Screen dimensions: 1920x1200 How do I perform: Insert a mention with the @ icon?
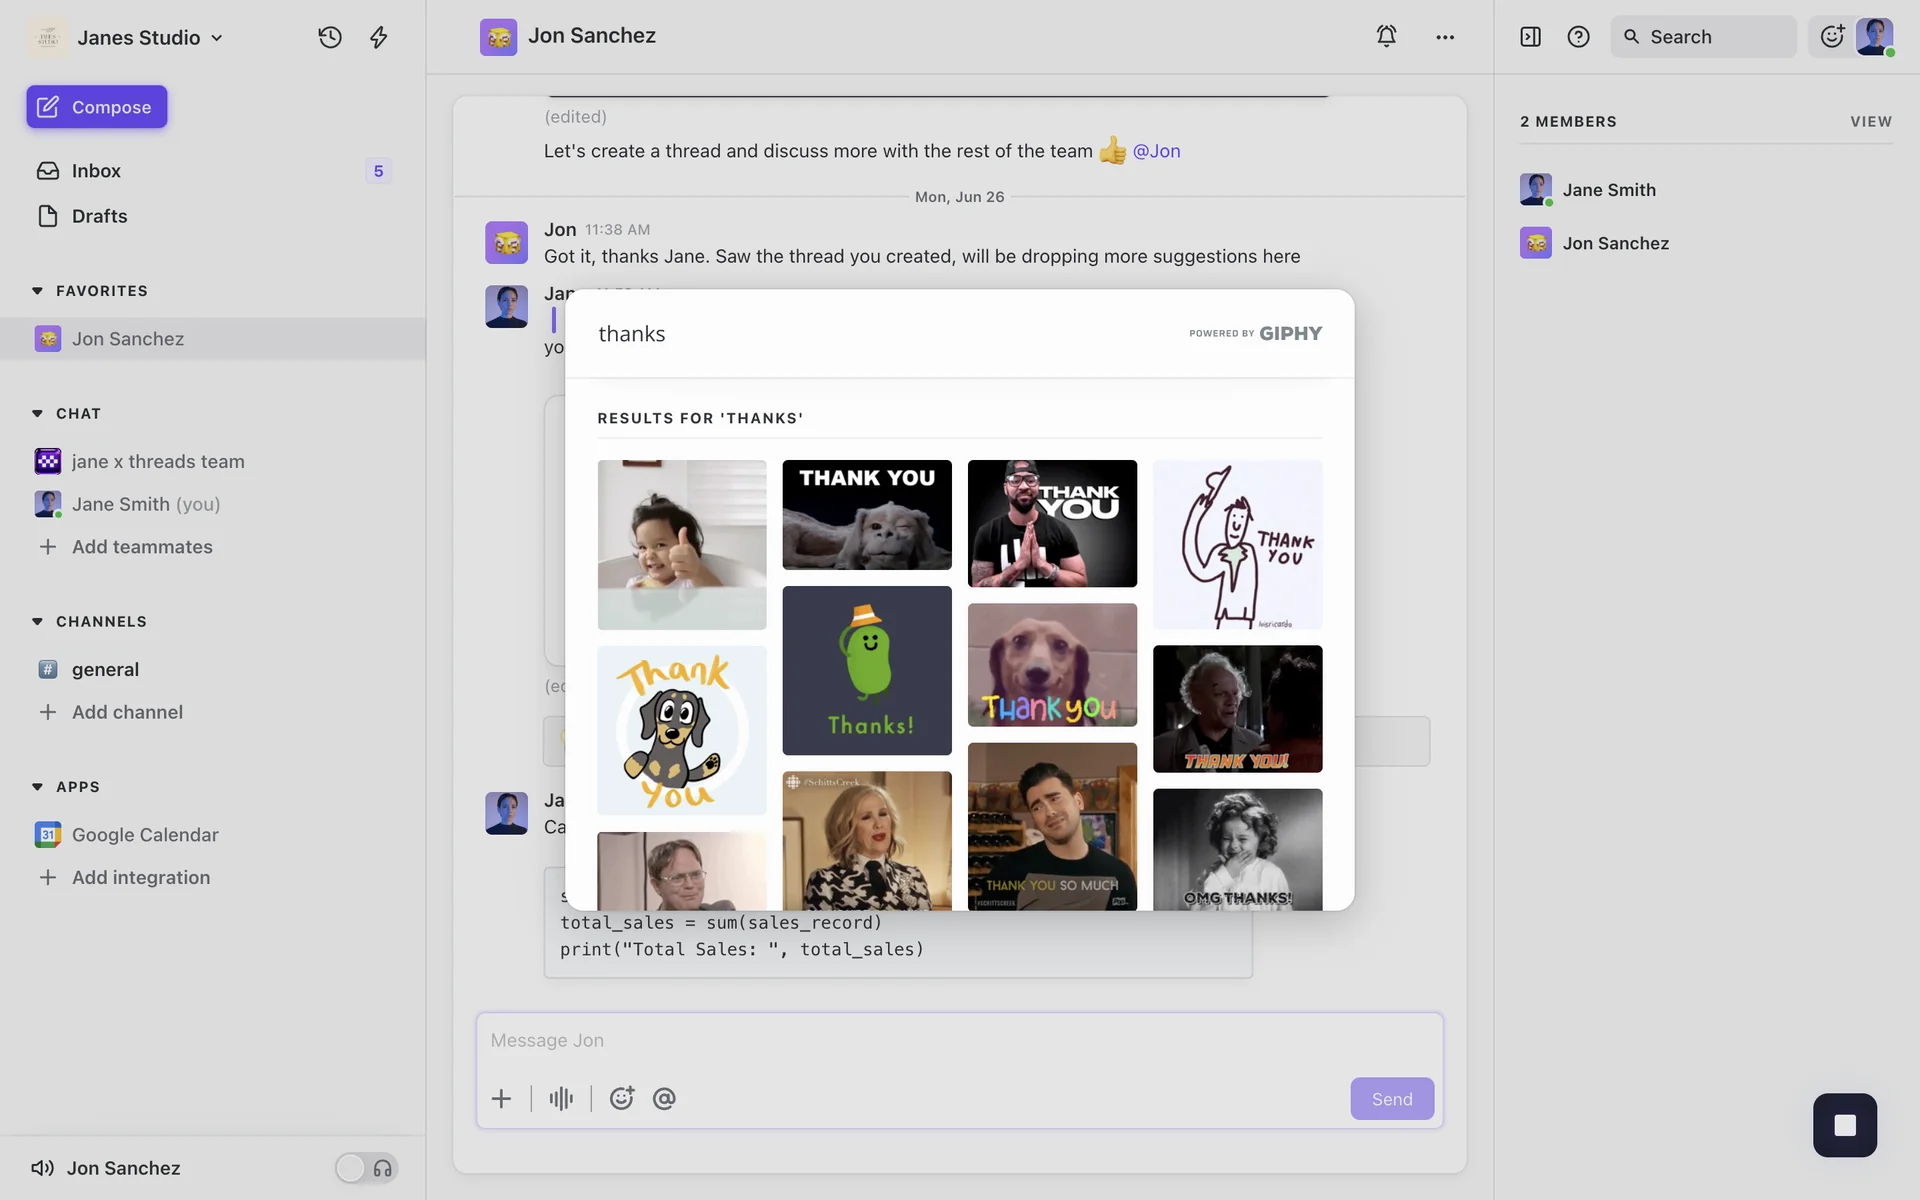click(x=664, y=1099)
